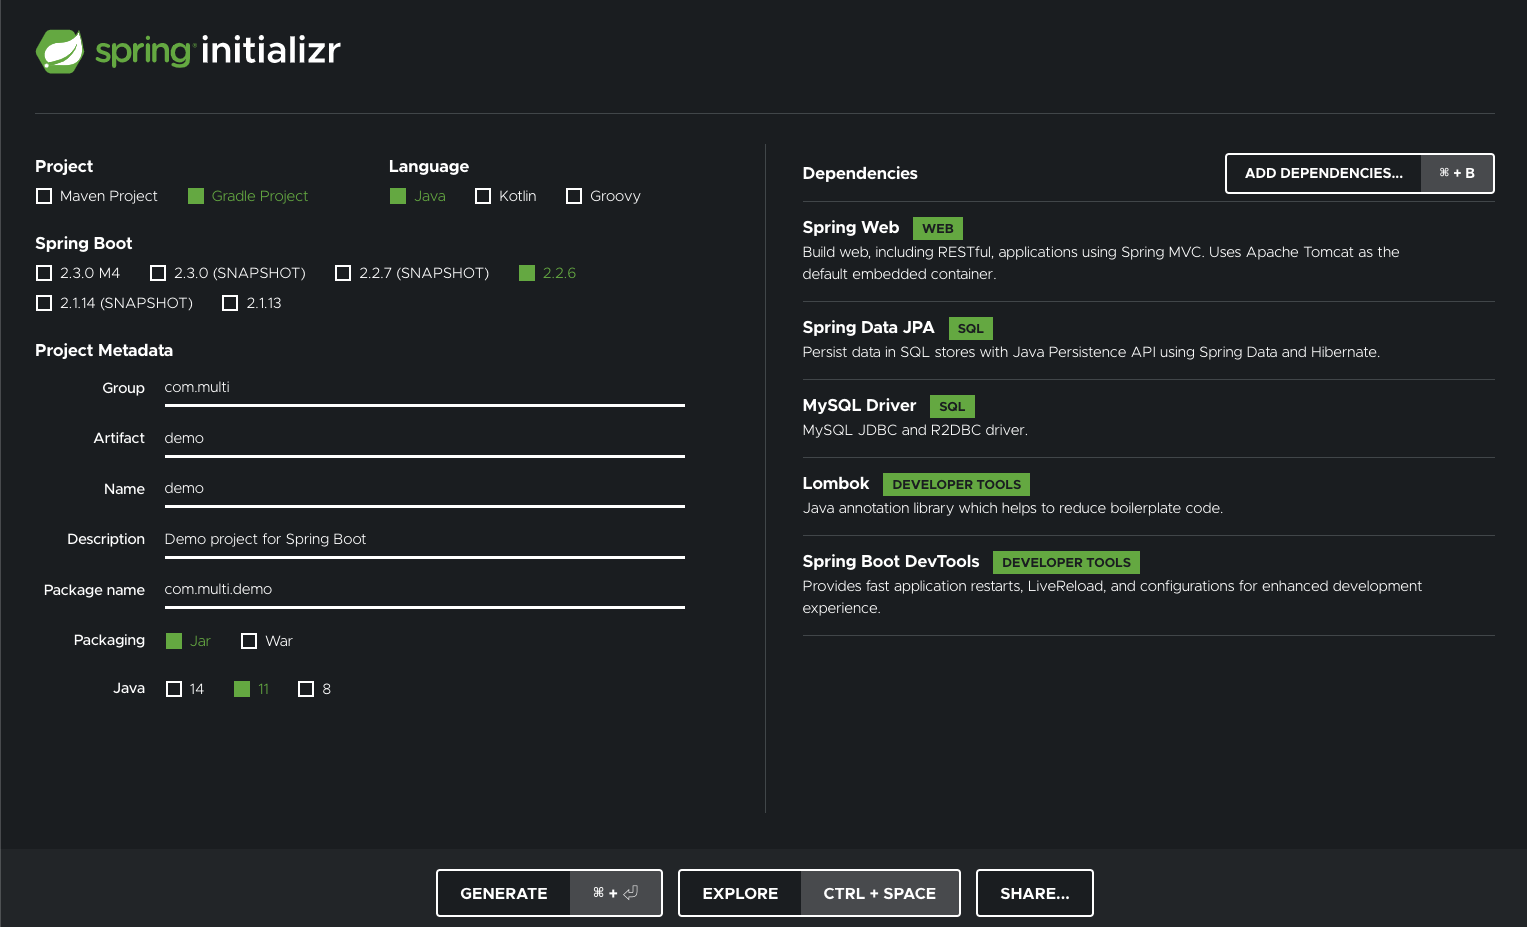Edit the Package name field

tap(424, 589)
